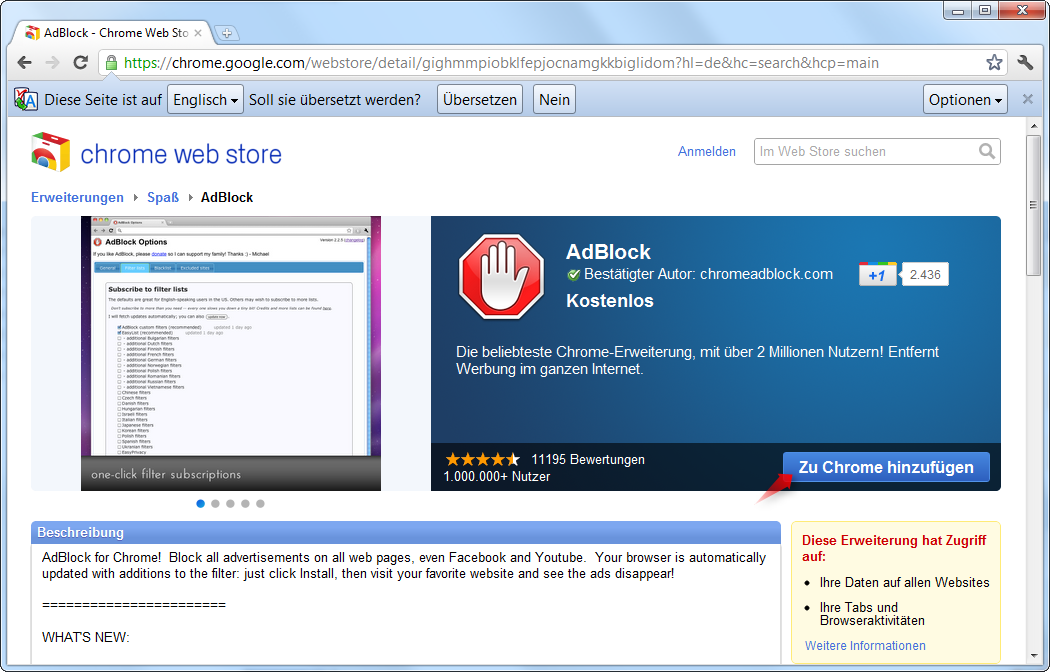Click the search magnifier icon

(x=987, y=151)
